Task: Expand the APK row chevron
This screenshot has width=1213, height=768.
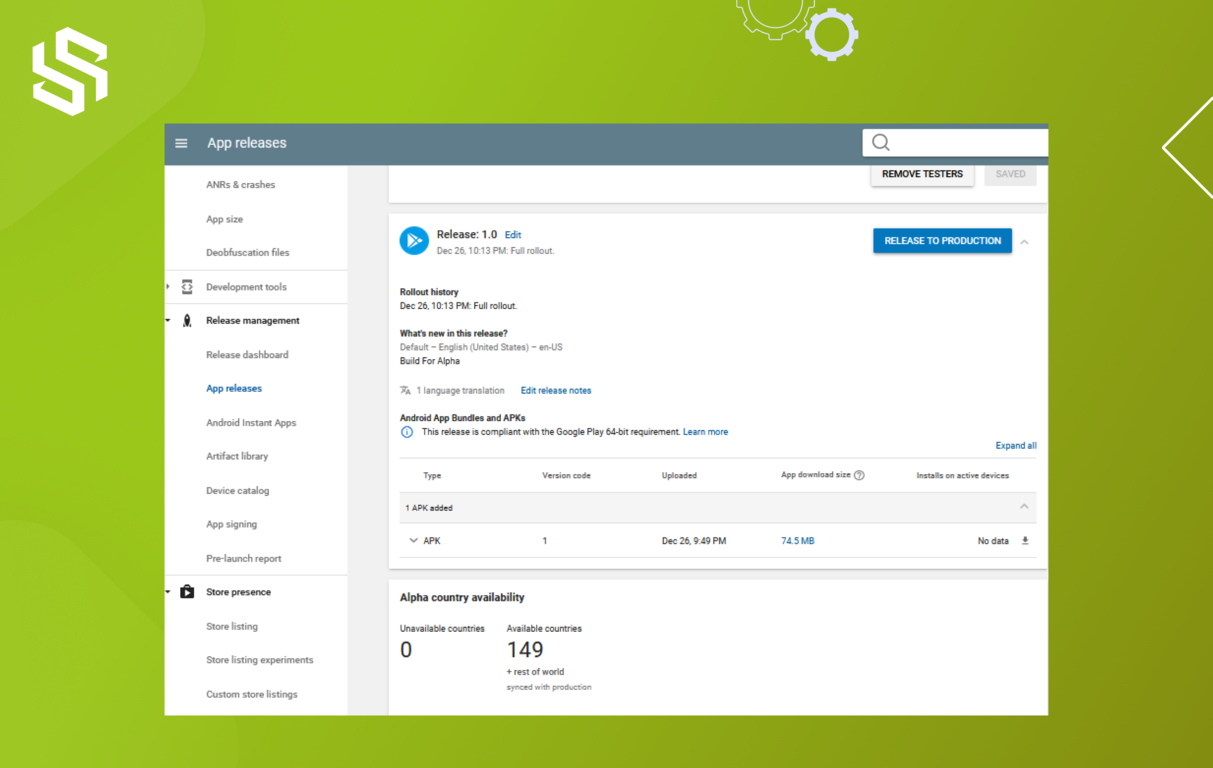Action: pos(413,541)
